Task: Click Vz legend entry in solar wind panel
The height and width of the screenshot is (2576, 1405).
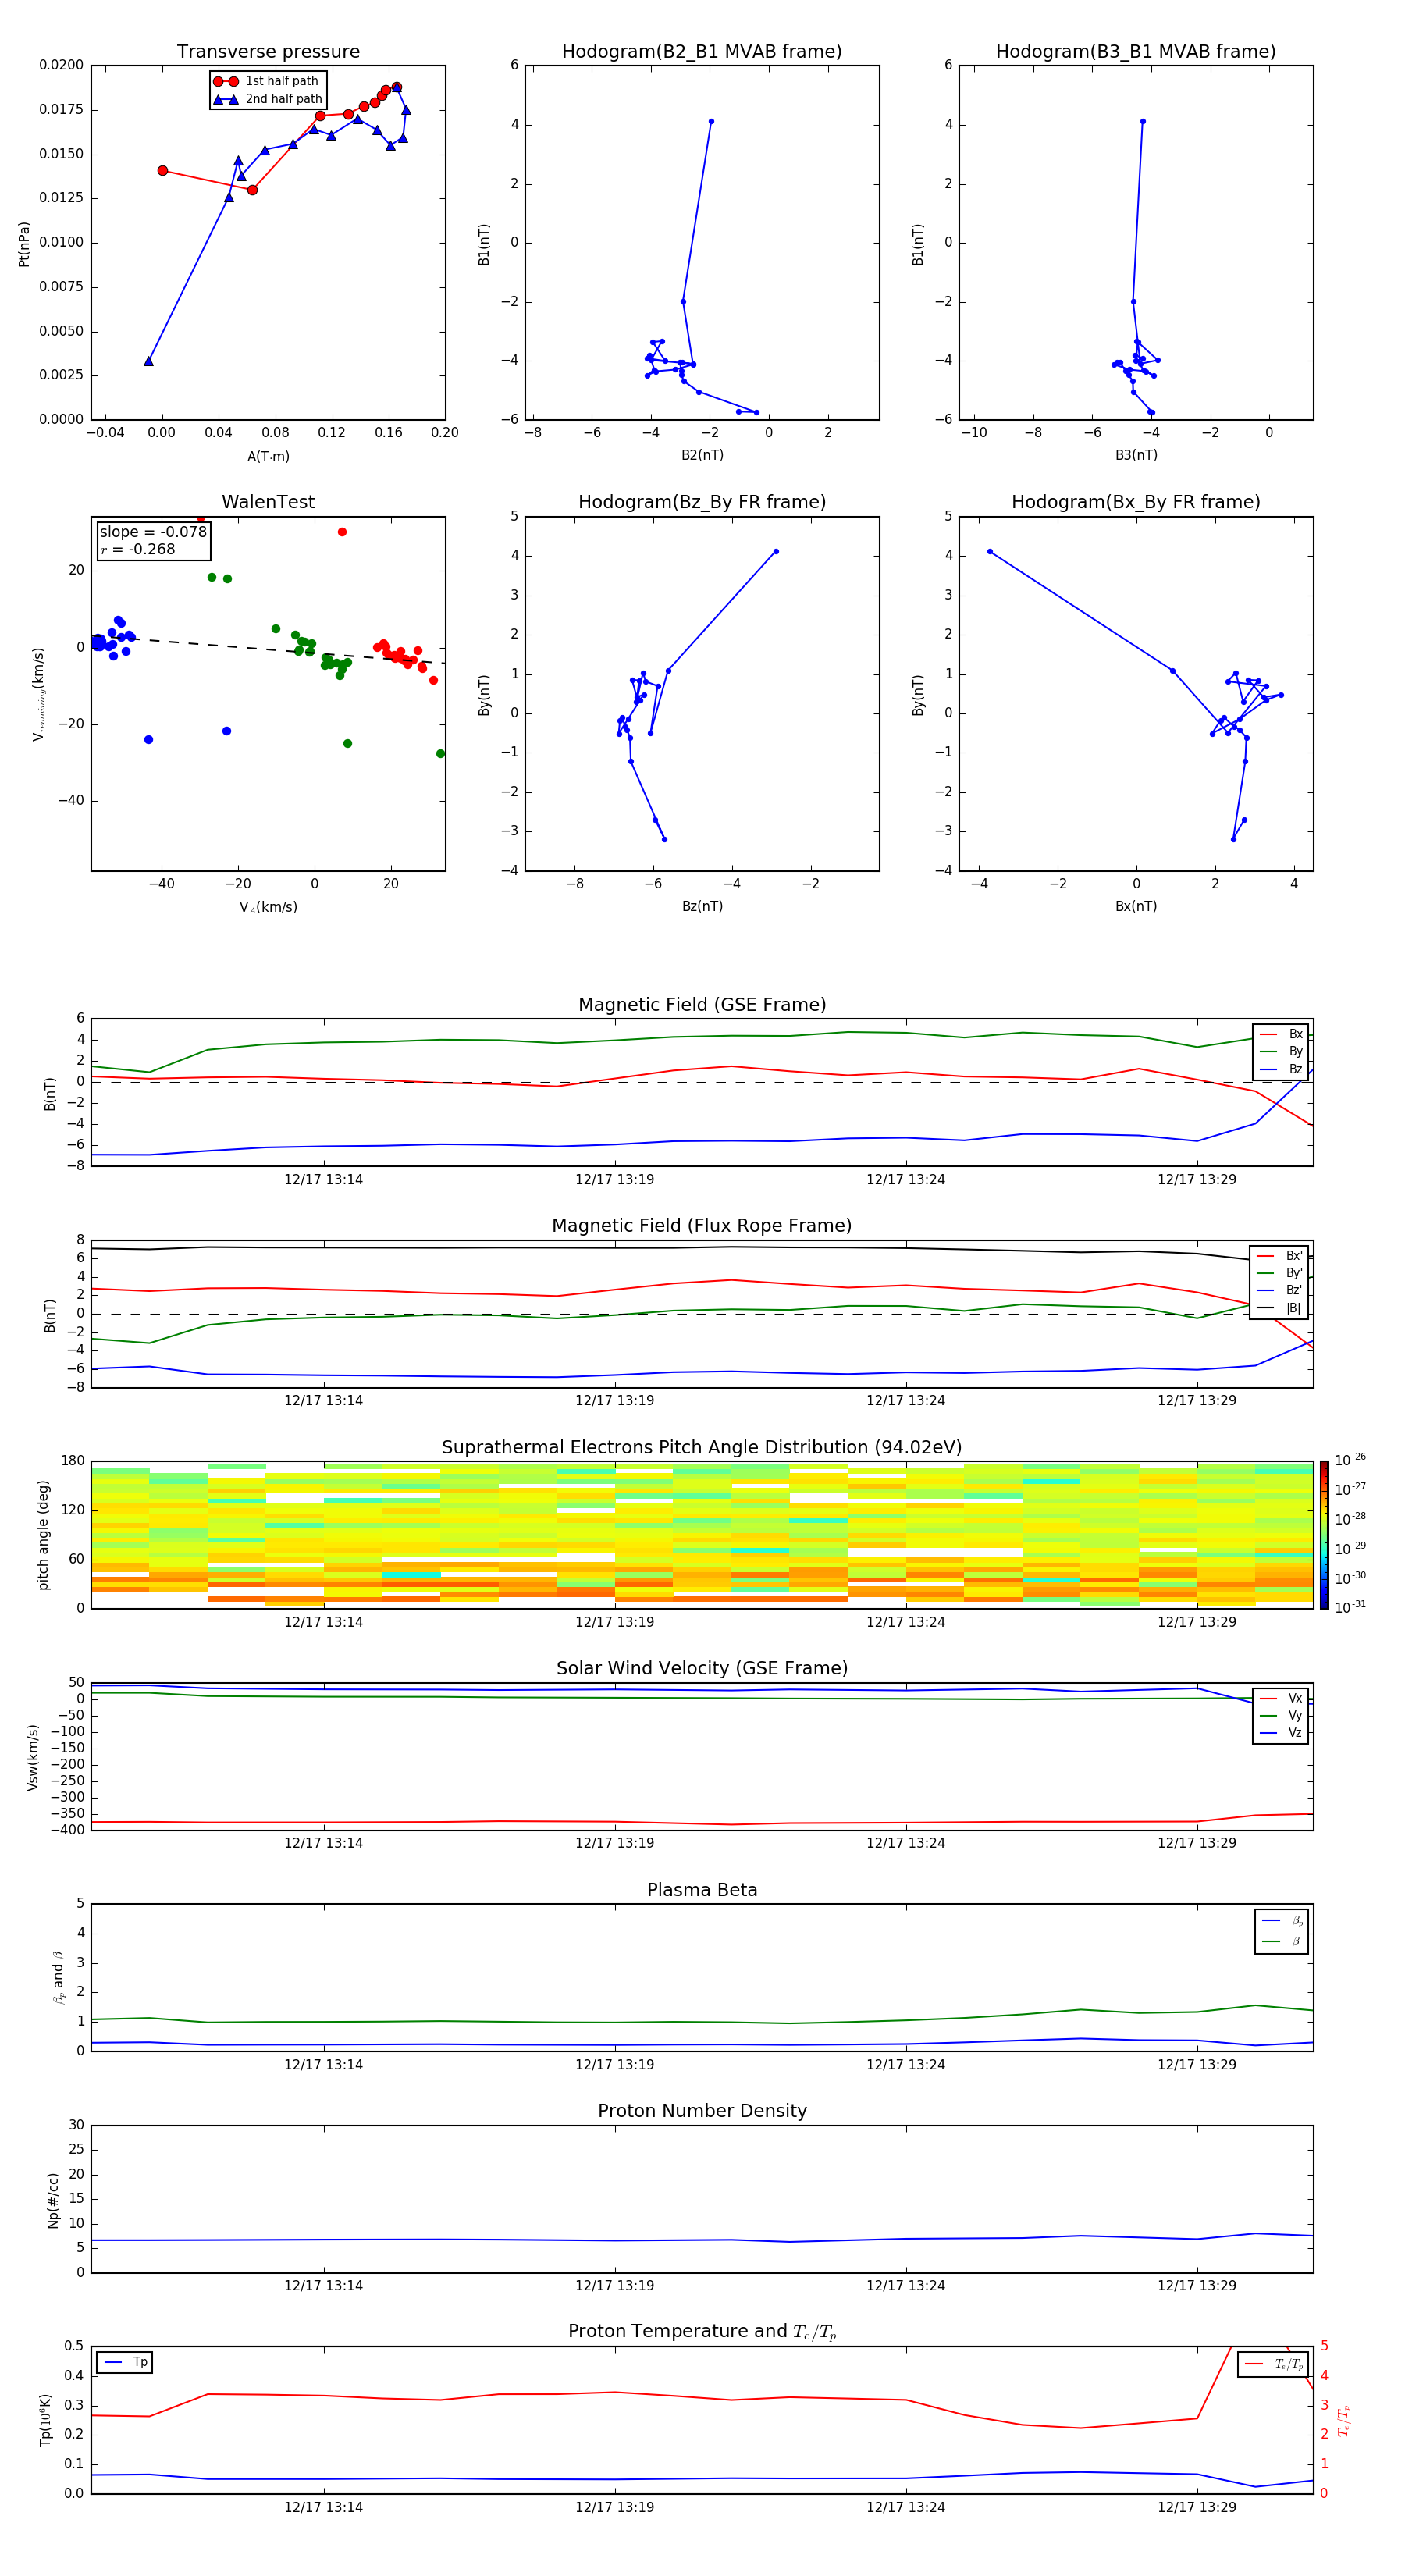Action: pyautogui.click(x=1281, y=1733)
